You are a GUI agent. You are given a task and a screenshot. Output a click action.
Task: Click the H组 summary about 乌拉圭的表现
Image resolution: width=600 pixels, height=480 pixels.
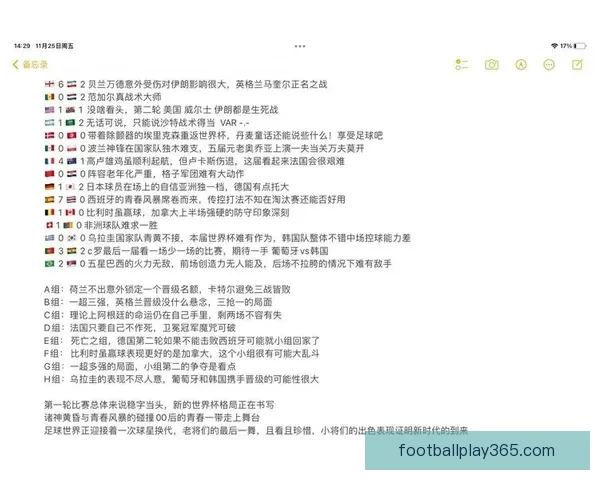tap(181, 379)
